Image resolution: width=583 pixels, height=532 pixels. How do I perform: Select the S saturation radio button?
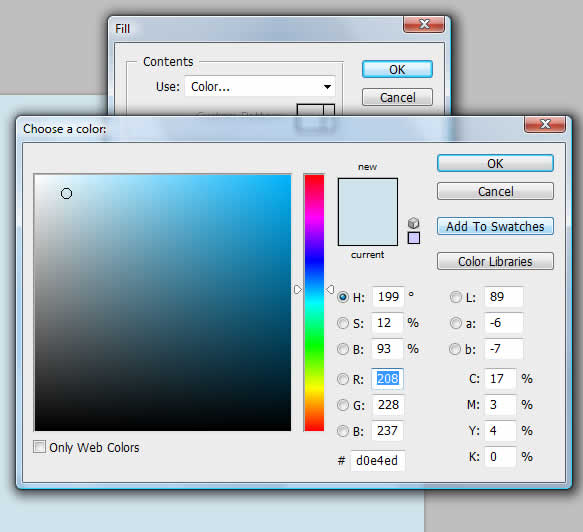pos(343,323)
